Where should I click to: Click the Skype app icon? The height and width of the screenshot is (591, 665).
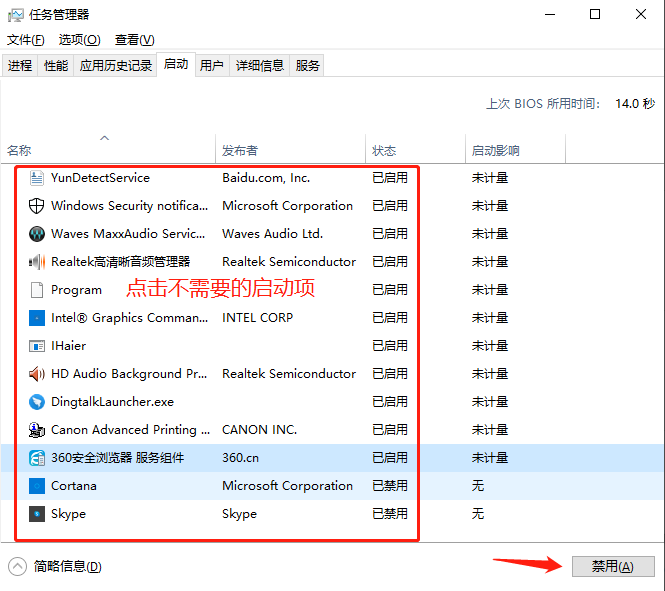pyautogui.click(x=36, y=513)
